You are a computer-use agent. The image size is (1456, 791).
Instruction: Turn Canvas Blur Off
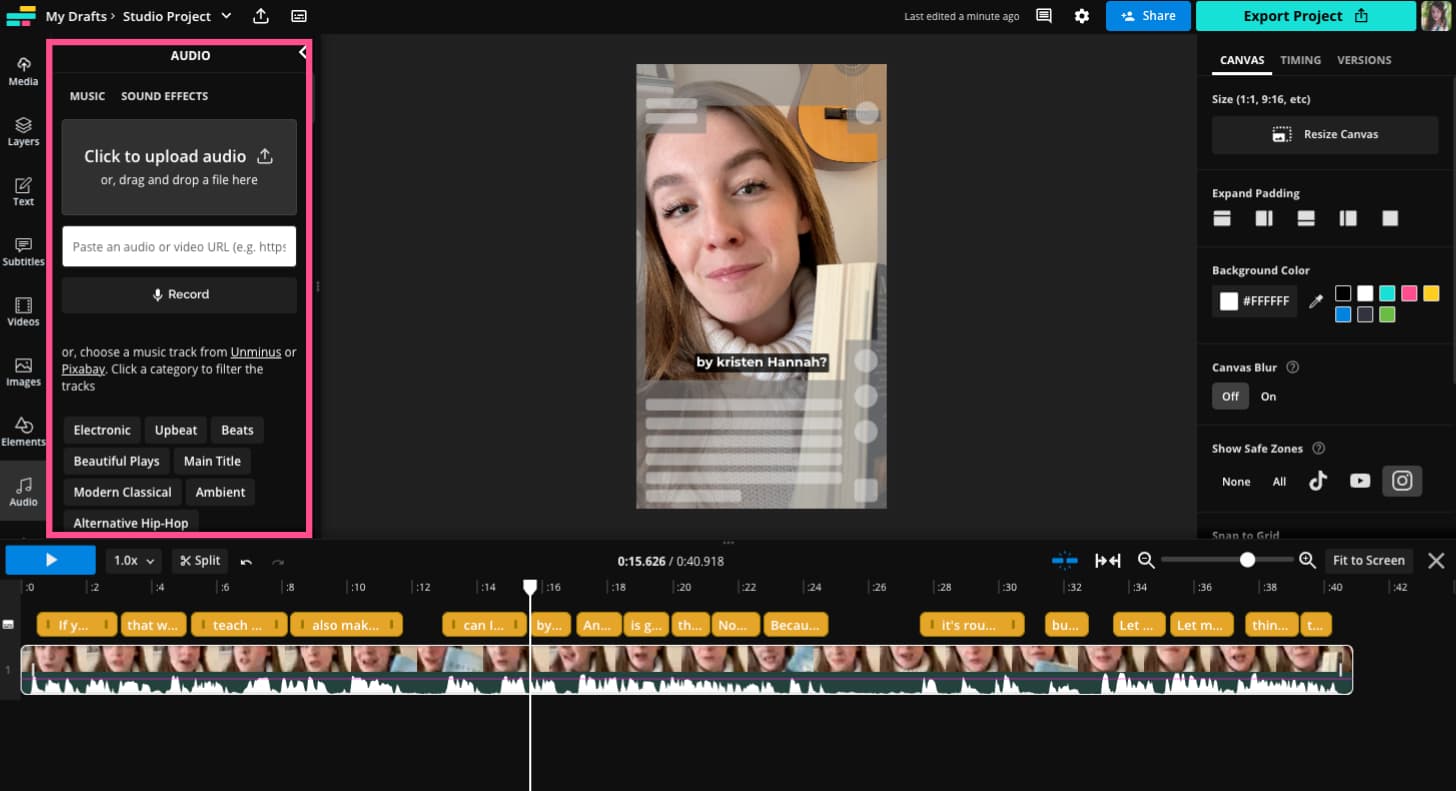pyautogui.click(x=1230, y=396)
